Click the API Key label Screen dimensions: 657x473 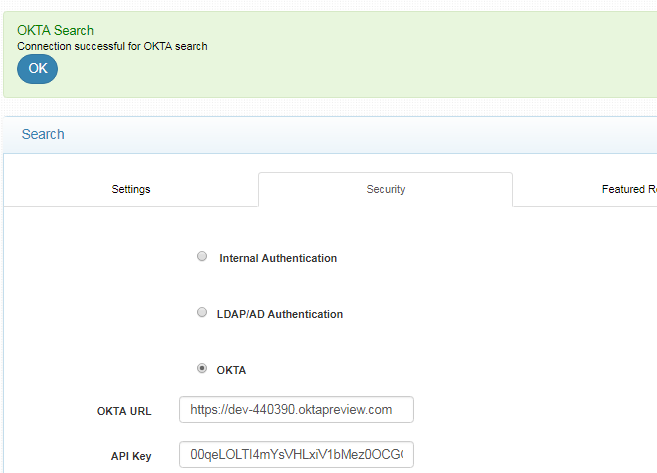(131, 456)
